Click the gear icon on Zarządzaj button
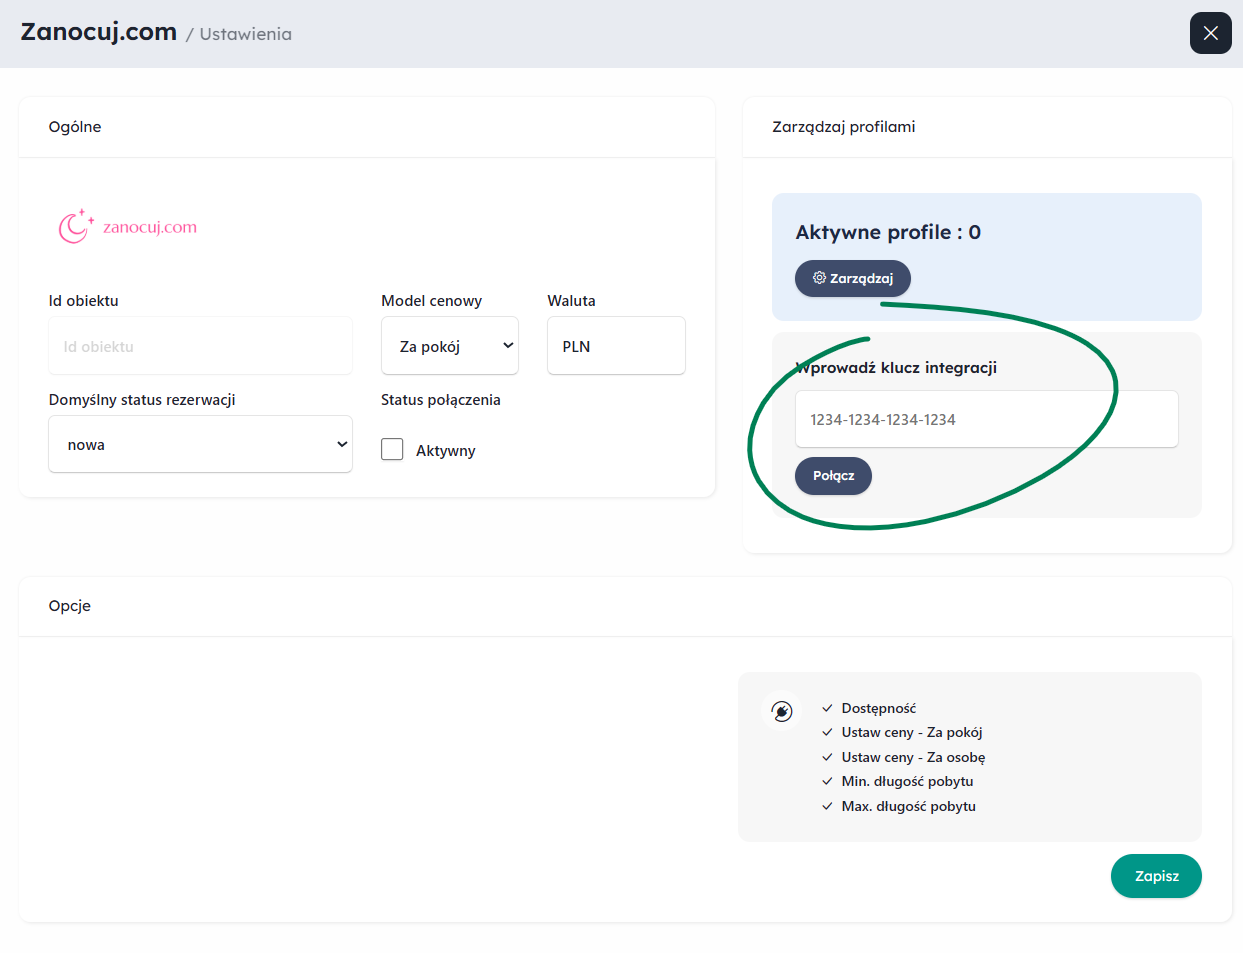Screen dimensions: 1243x953 819,278
